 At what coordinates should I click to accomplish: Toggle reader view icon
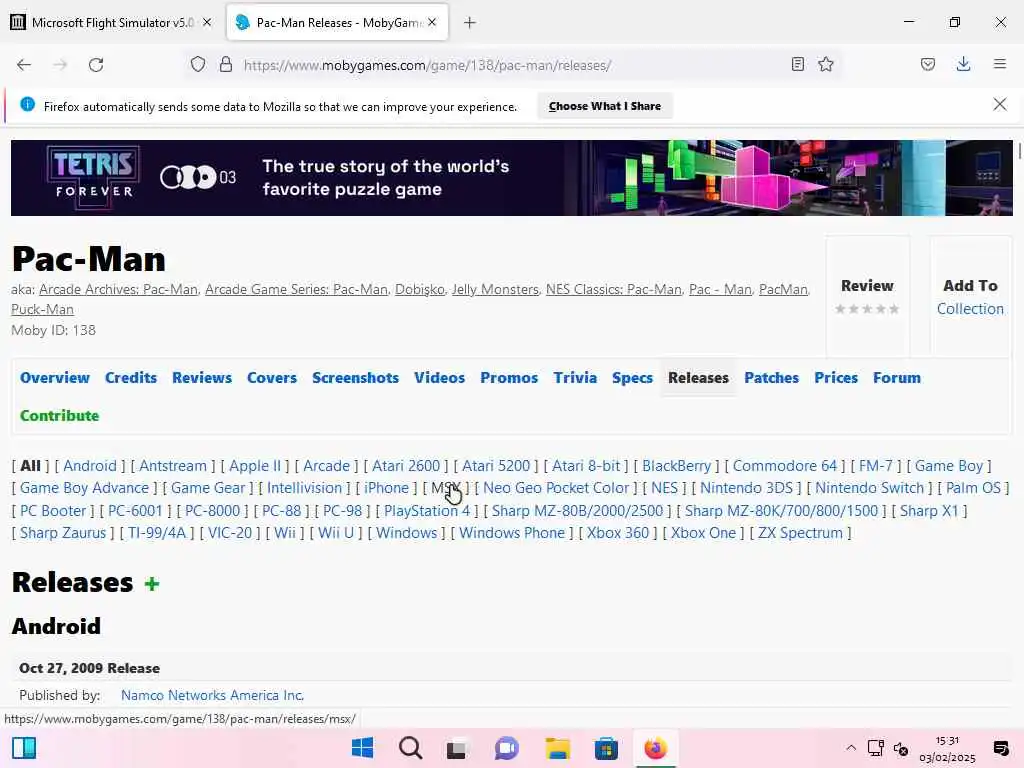click(797, 64)
